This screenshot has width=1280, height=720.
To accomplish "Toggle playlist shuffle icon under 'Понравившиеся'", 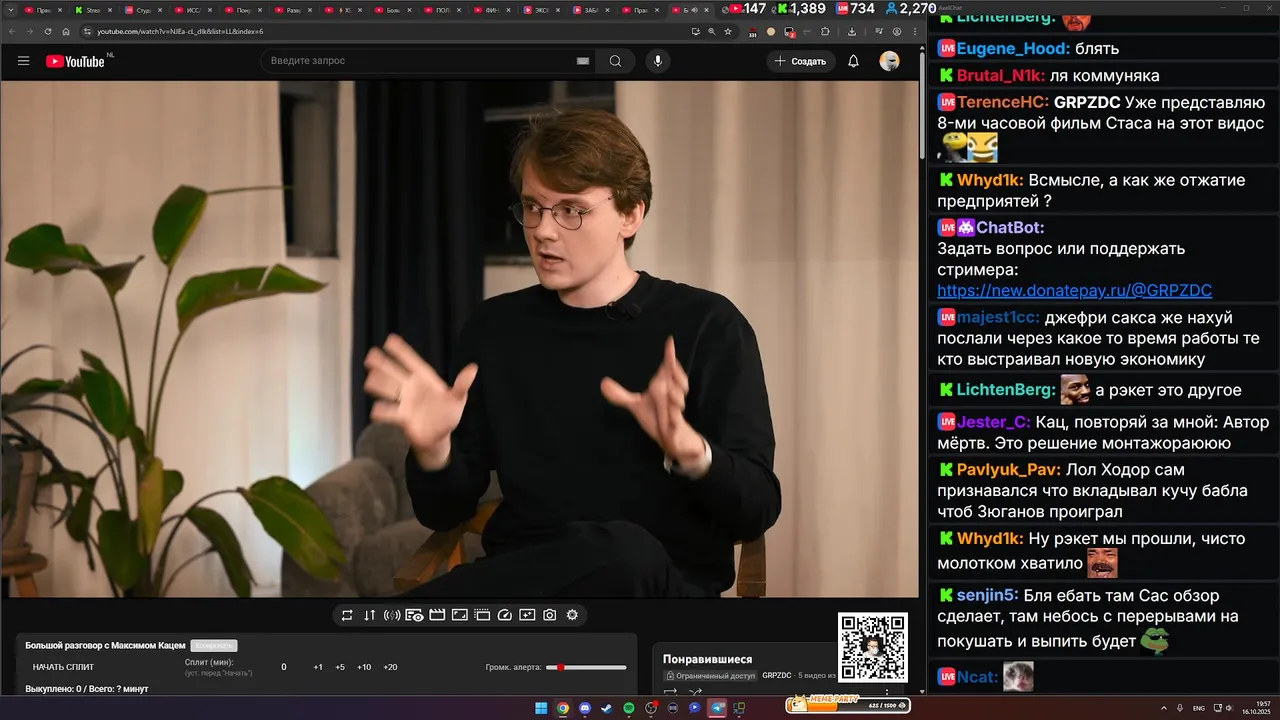I will [x=695, y=692].
